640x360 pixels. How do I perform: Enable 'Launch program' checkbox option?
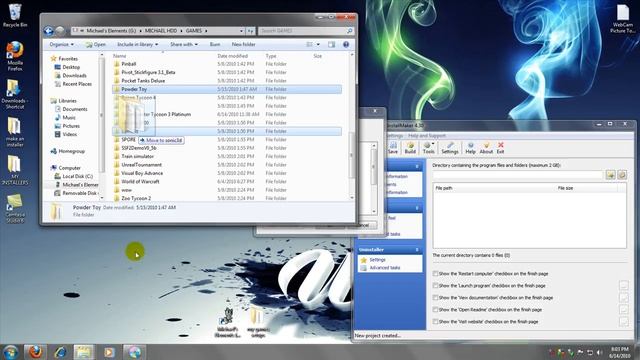[436, 286]
